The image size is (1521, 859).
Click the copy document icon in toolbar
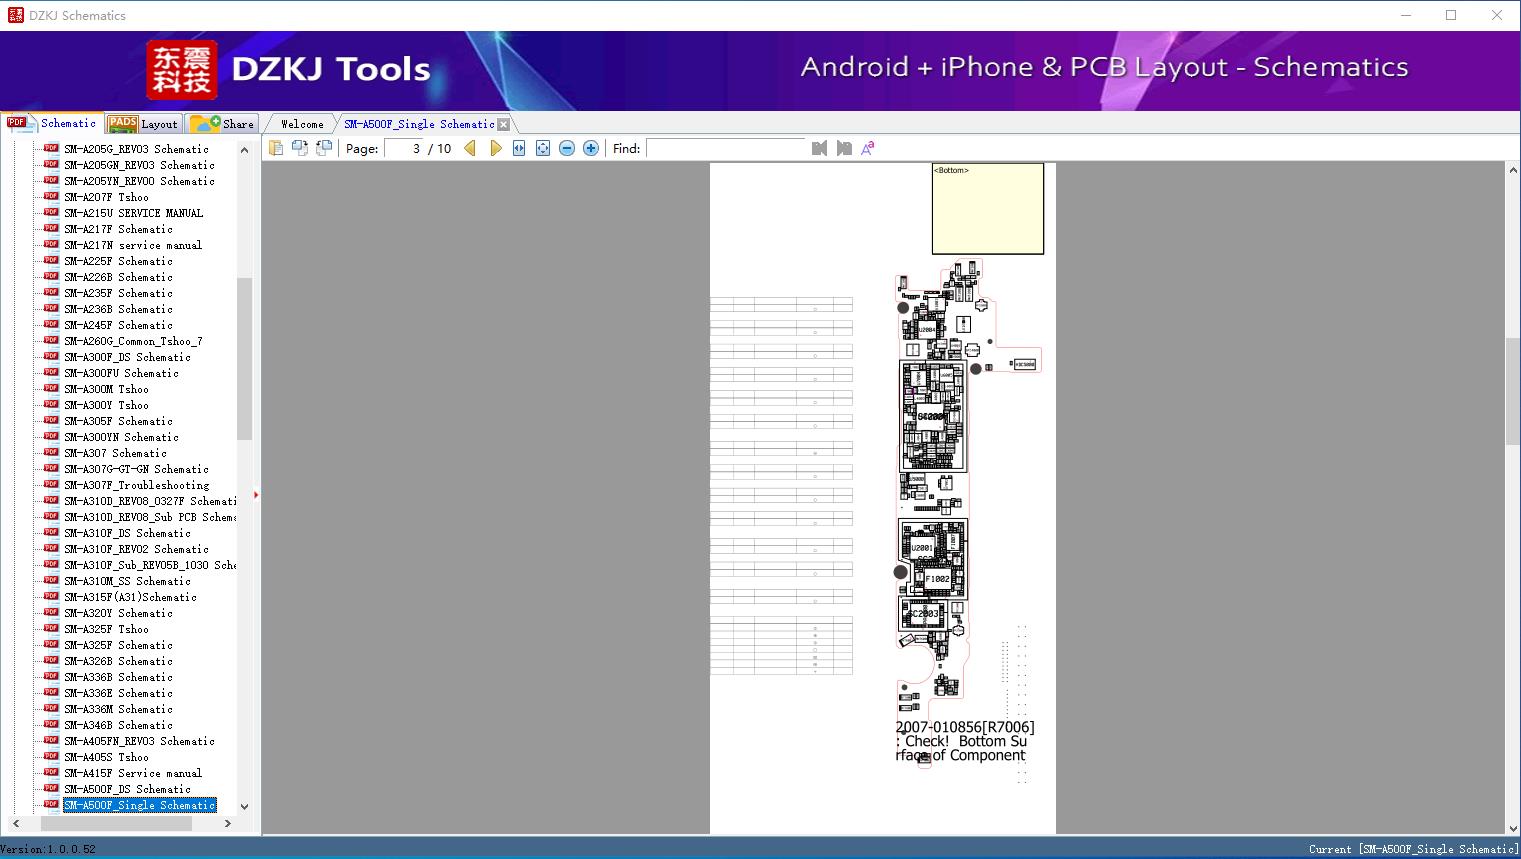(276, 148)
